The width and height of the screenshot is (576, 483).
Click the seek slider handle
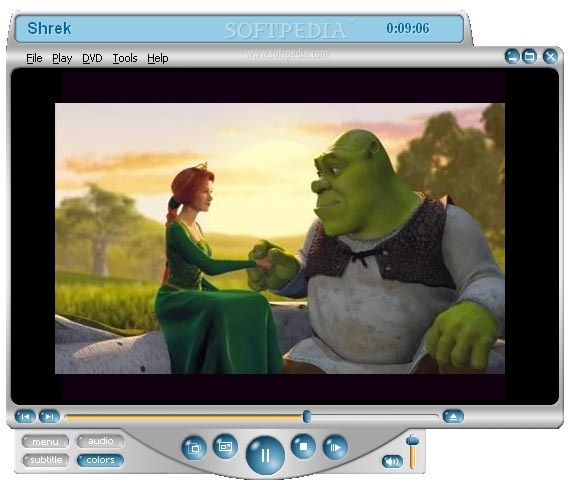click(x=307, y=417)
